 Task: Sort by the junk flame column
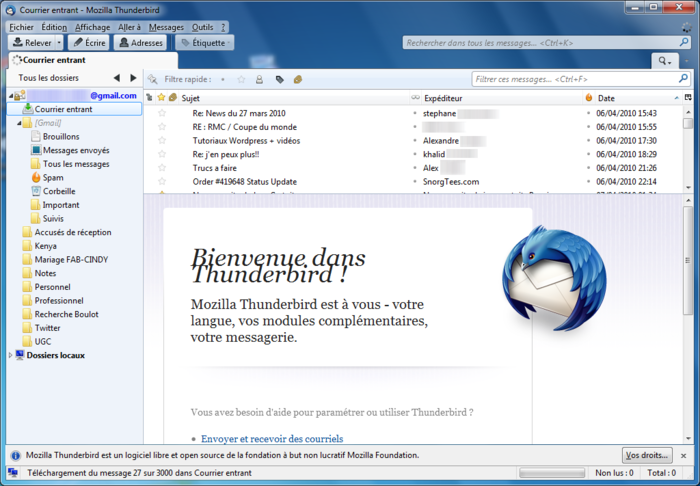pyautogui.click(x=589, y=98)
